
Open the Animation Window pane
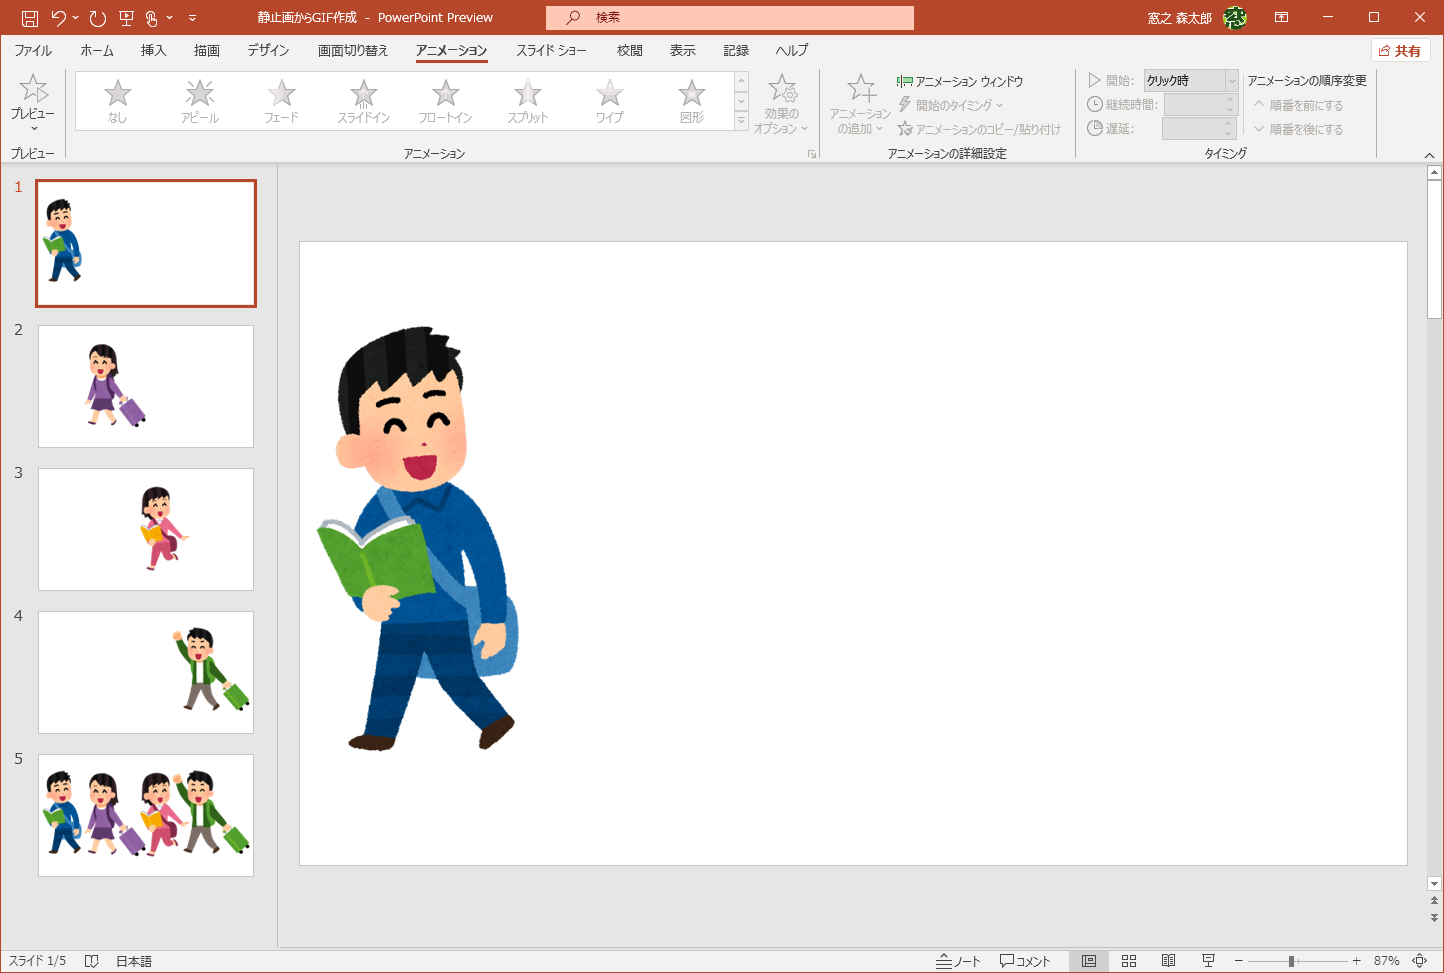pyautogui.click(x=960, y=81)
